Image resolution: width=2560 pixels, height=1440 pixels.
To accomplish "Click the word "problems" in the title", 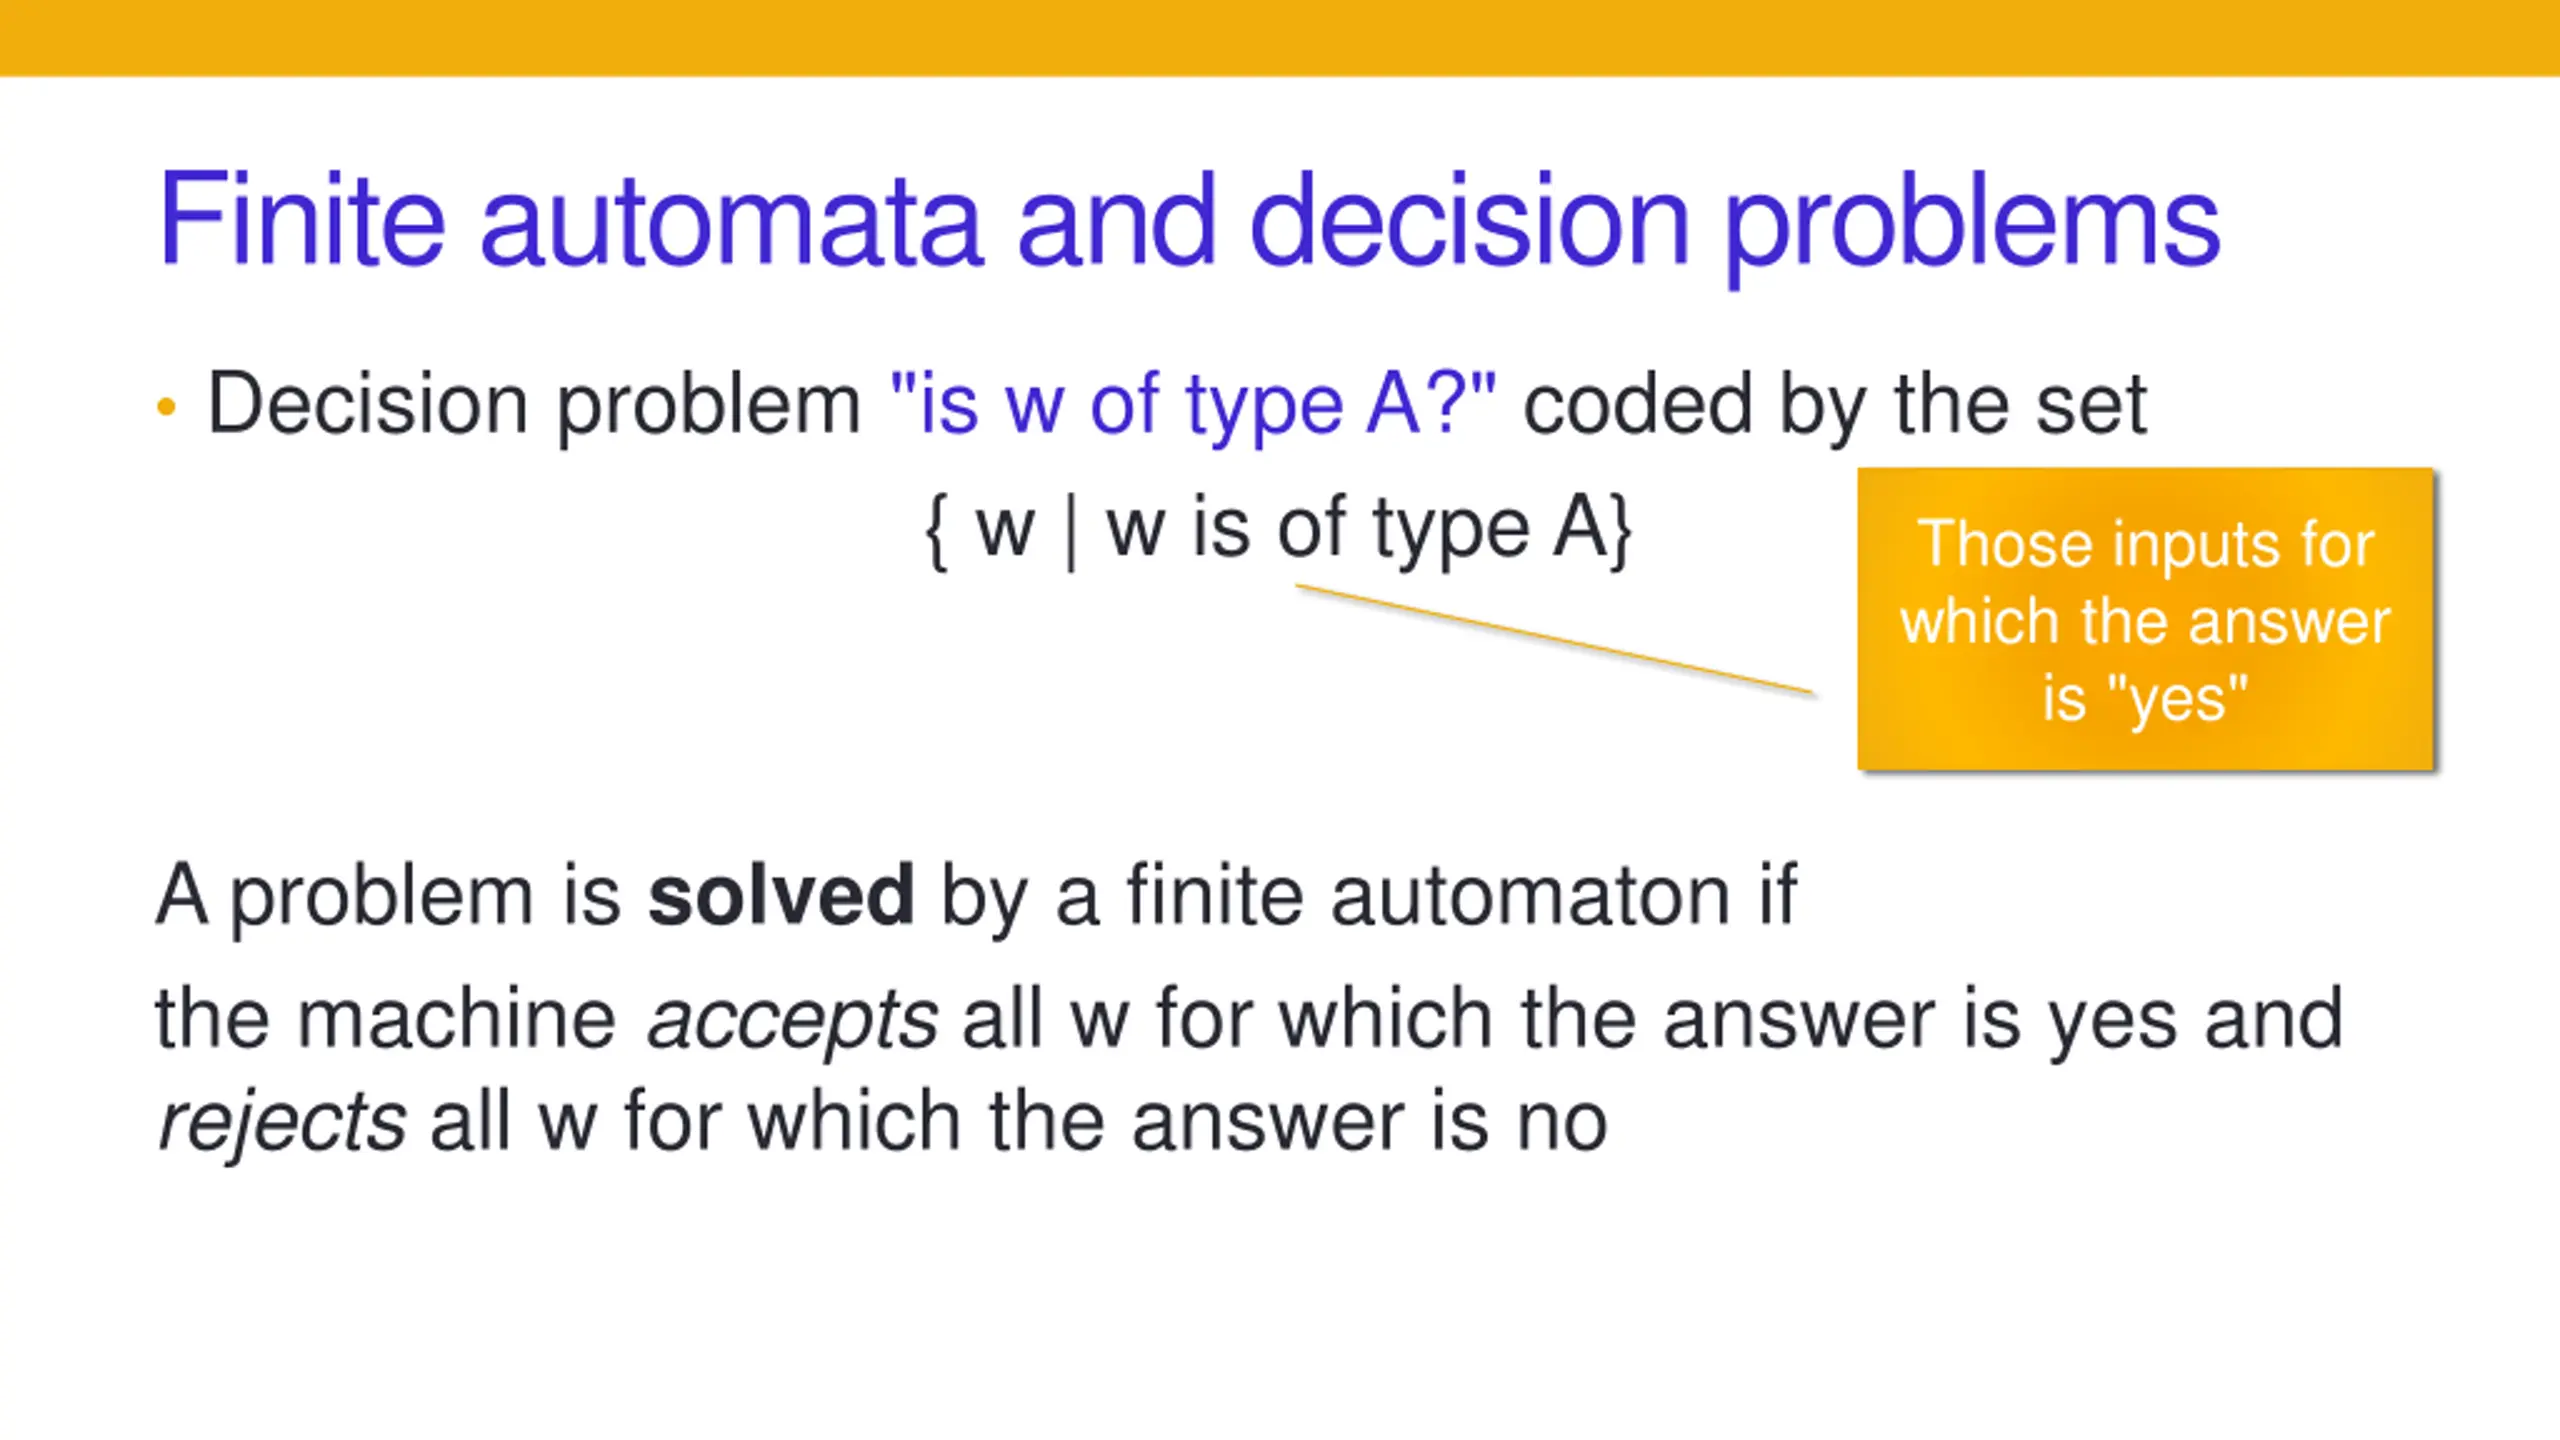I will [1972, 225].
